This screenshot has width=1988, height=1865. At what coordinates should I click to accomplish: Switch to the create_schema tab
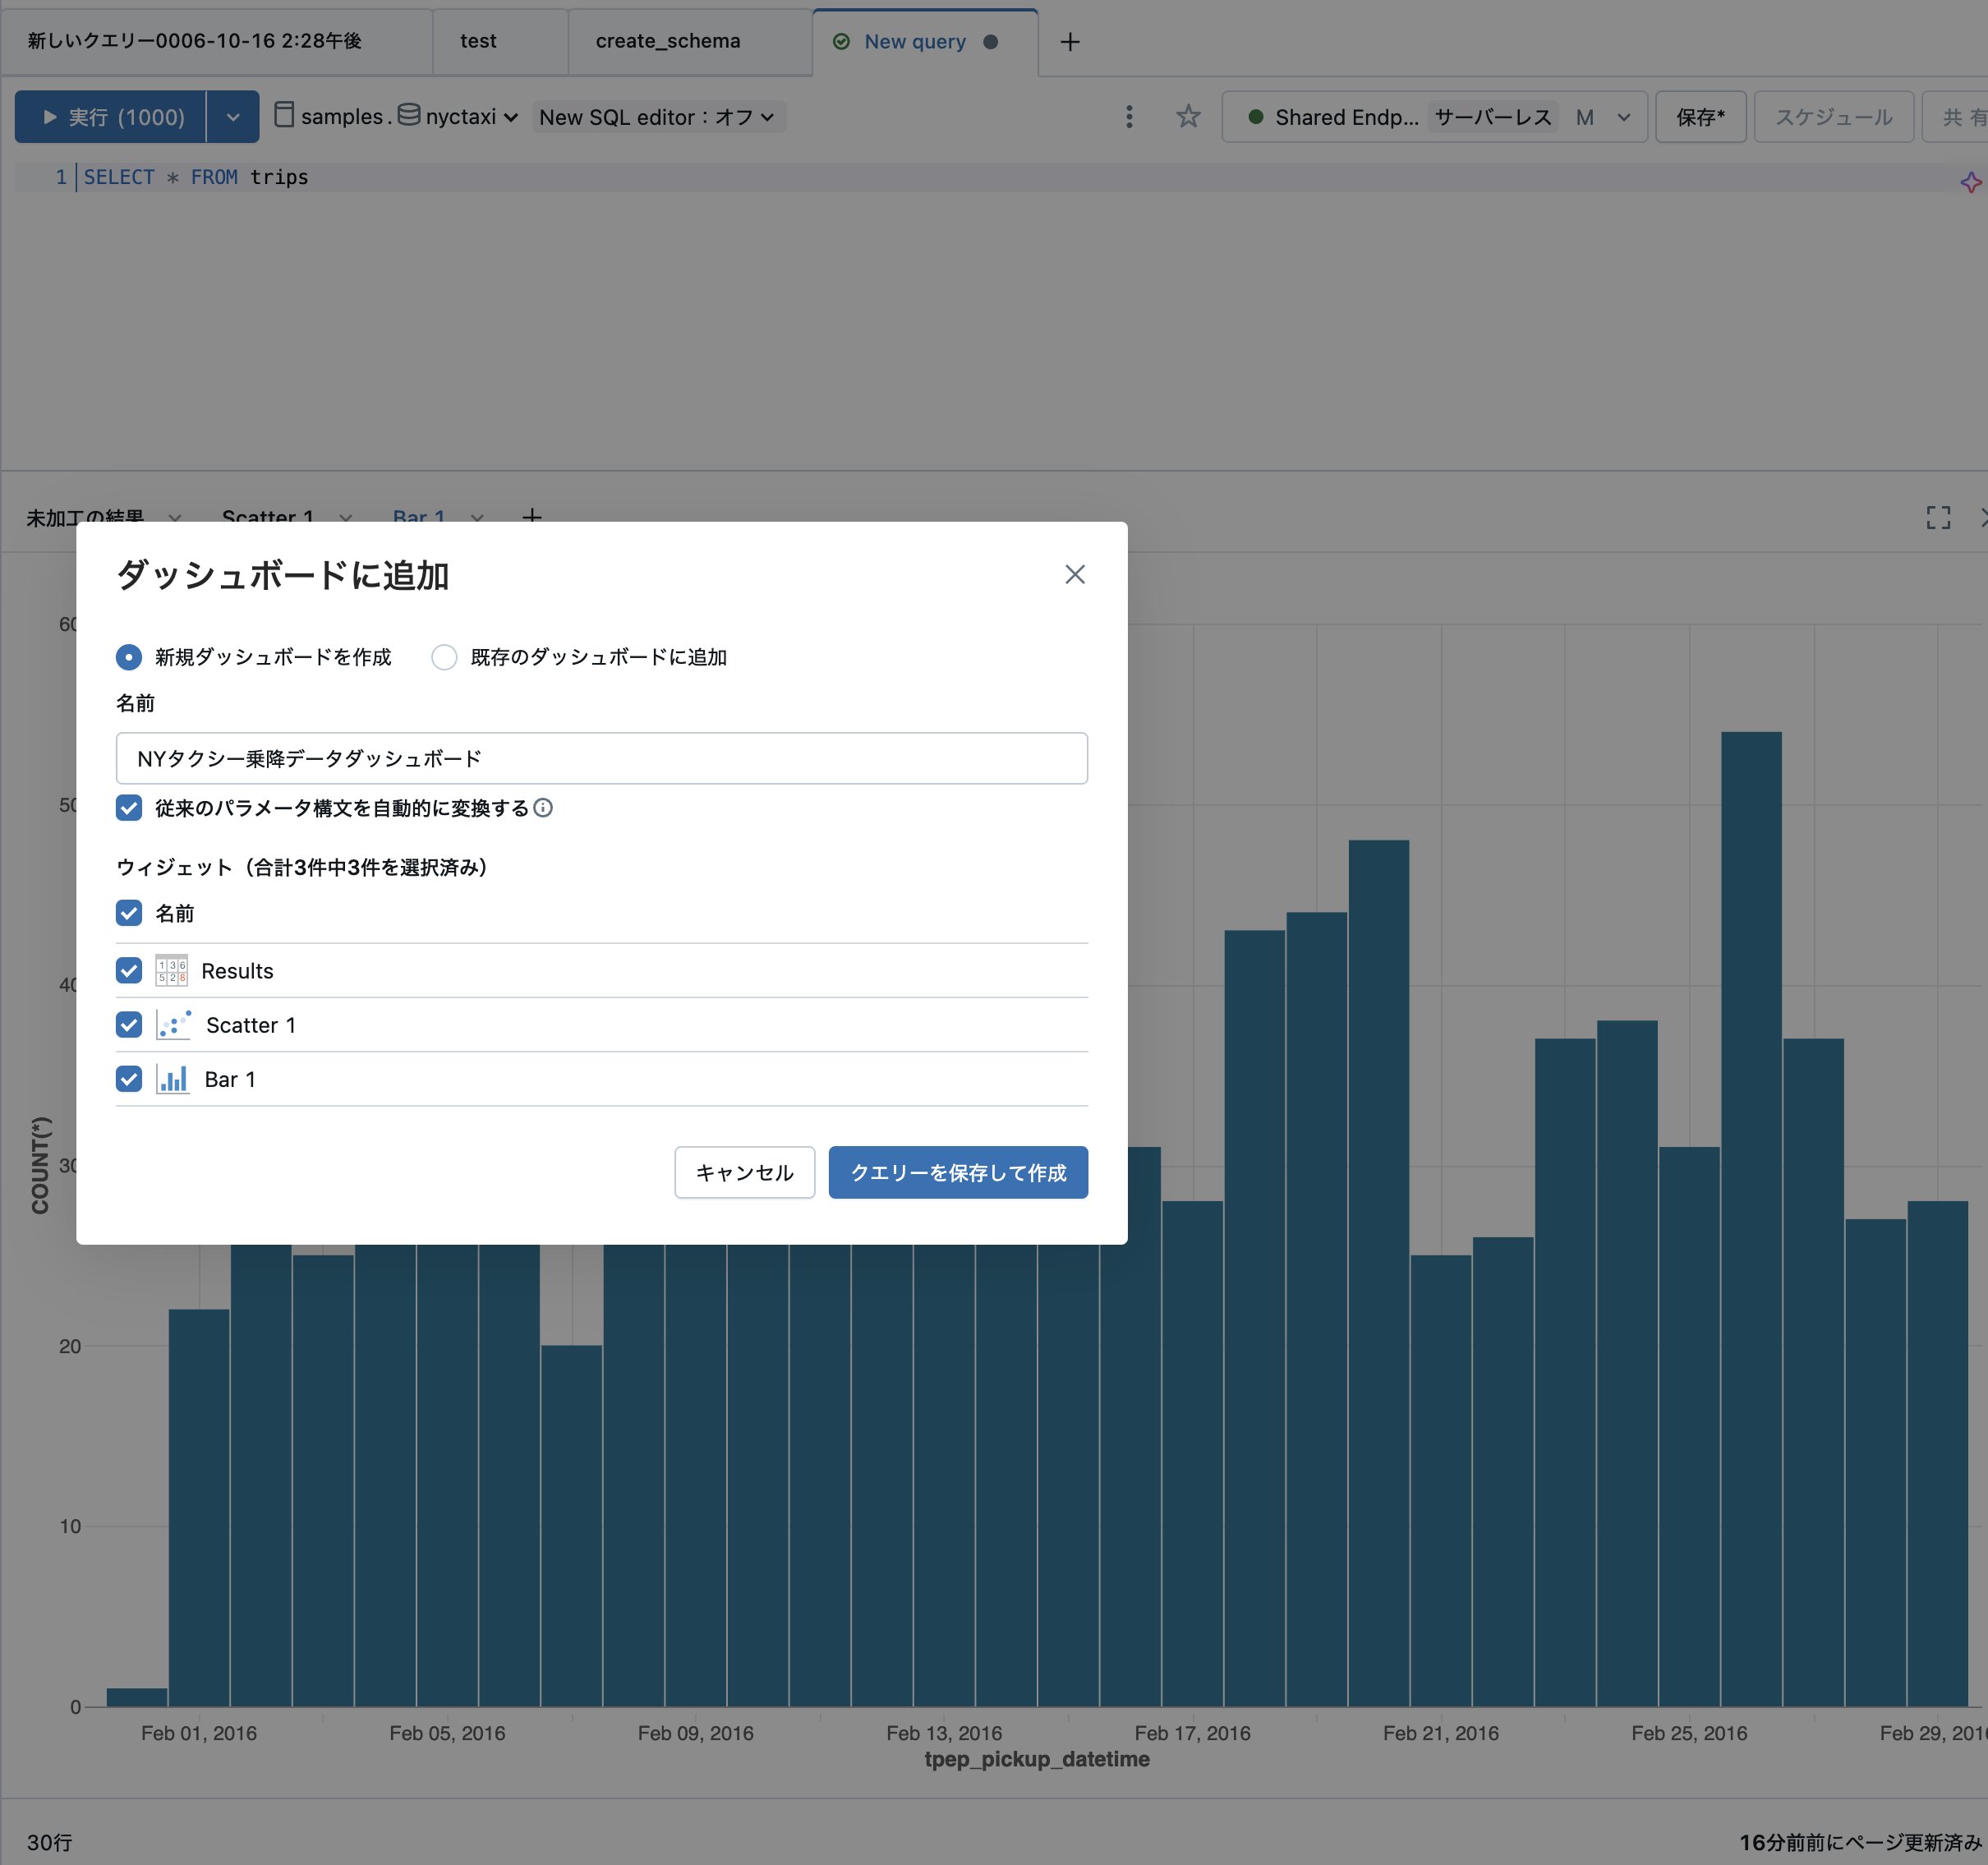[x=667, y=41]
